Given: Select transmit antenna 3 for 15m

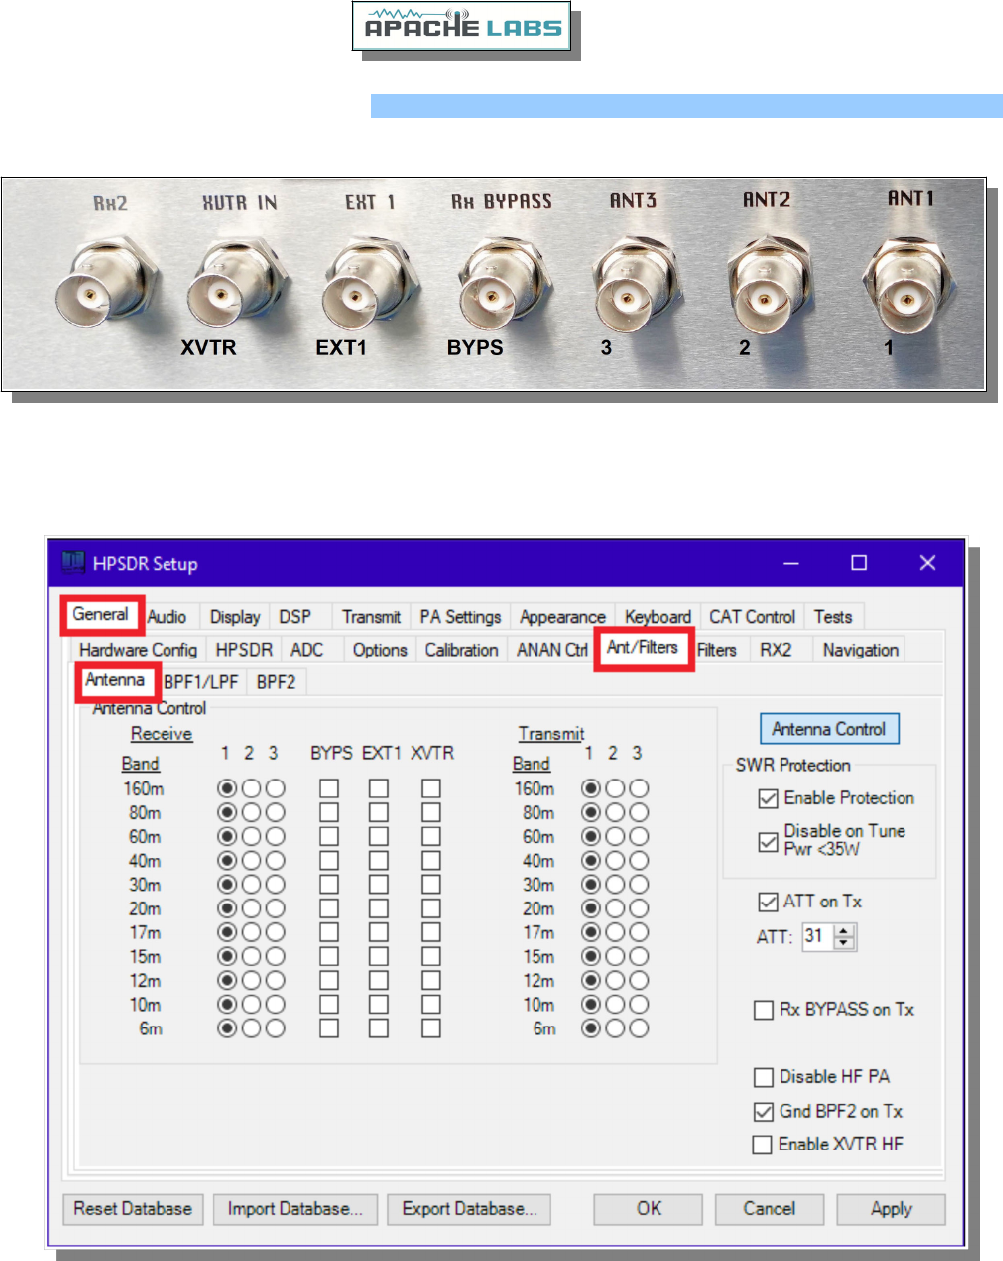Looking at the screenshot, I should coord(639,956).
